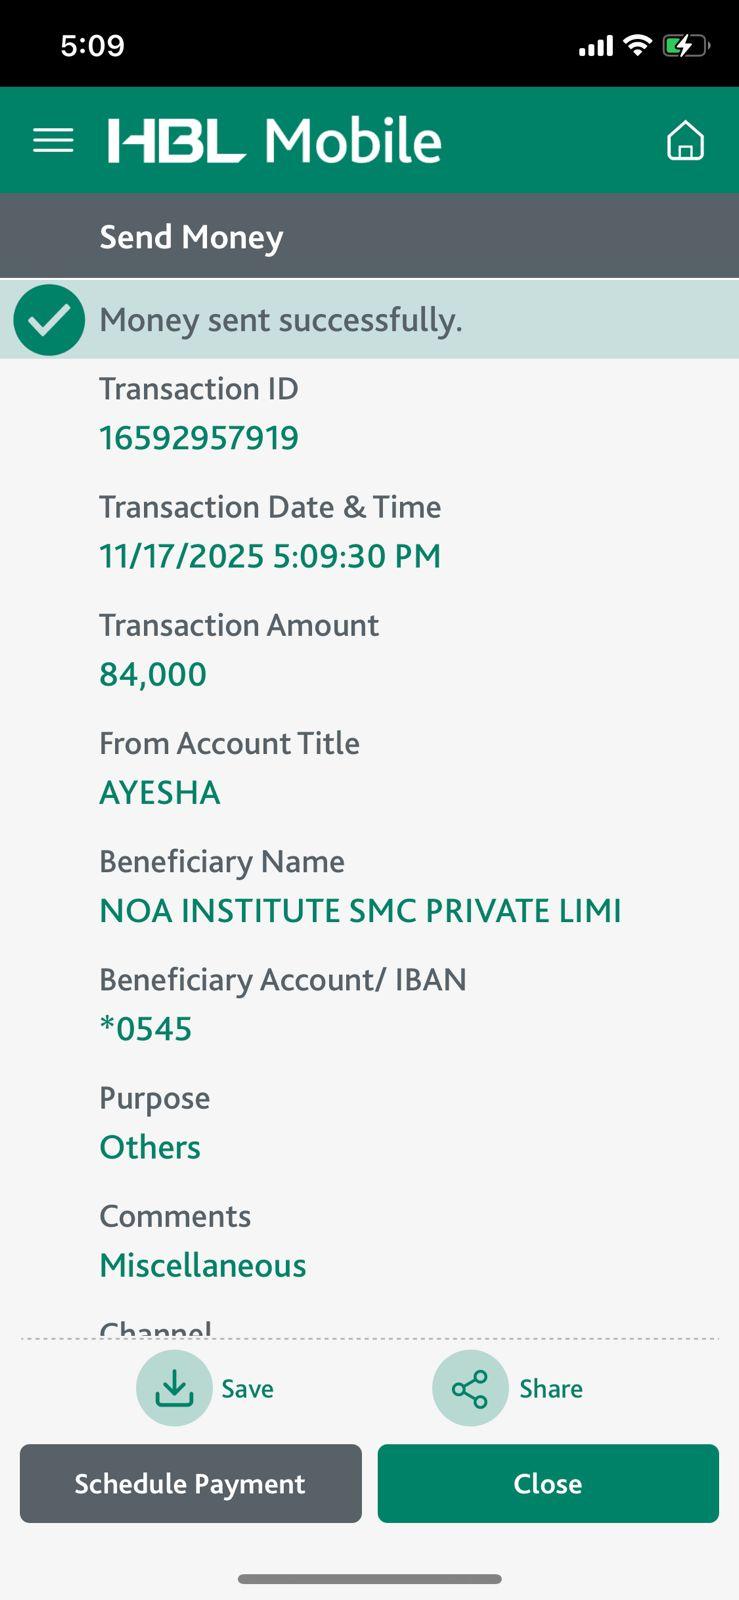Tap the green success checkmark icon
The width and height of the screenshot is (739, 1600).
49,320
